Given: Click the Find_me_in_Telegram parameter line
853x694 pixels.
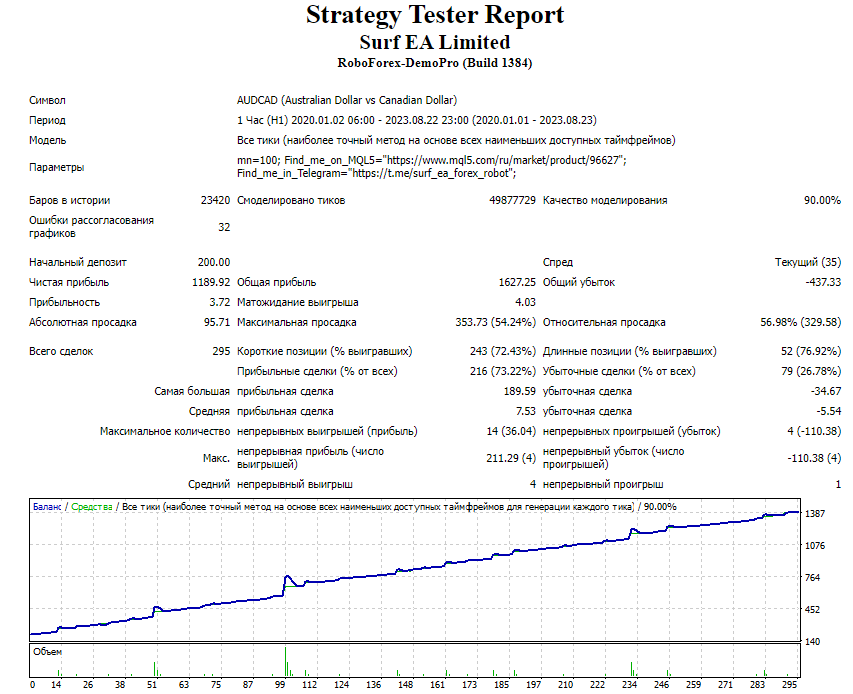Looking at the screenshot, I should pyautogui.click(x=376, y=174).
